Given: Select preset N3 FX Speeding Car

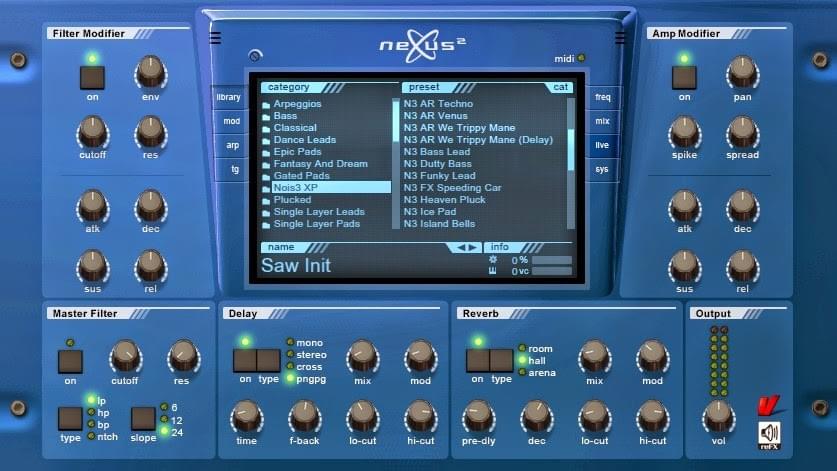Looking at the screenshot, I should click(x=452, y=188).
